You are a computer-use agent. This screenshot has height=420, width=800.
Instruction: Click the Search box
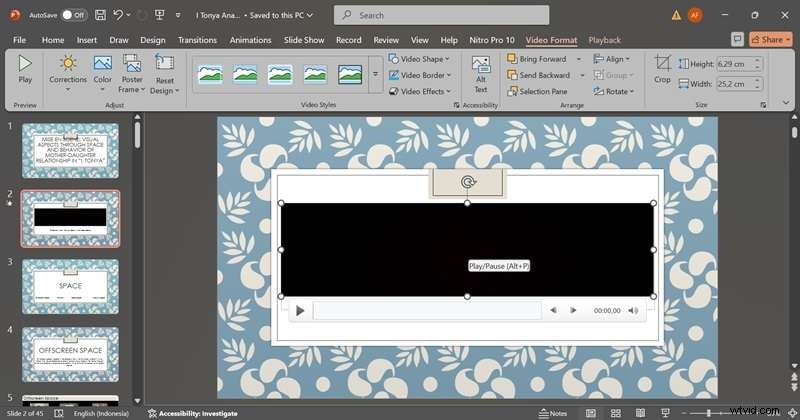click(x=441, y=15)
